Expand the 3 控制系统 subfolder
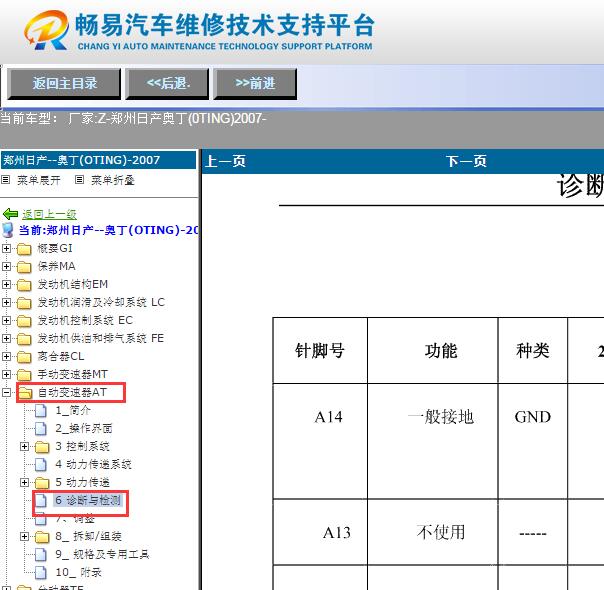The image size is (604, 590). (x=24, y=446)
